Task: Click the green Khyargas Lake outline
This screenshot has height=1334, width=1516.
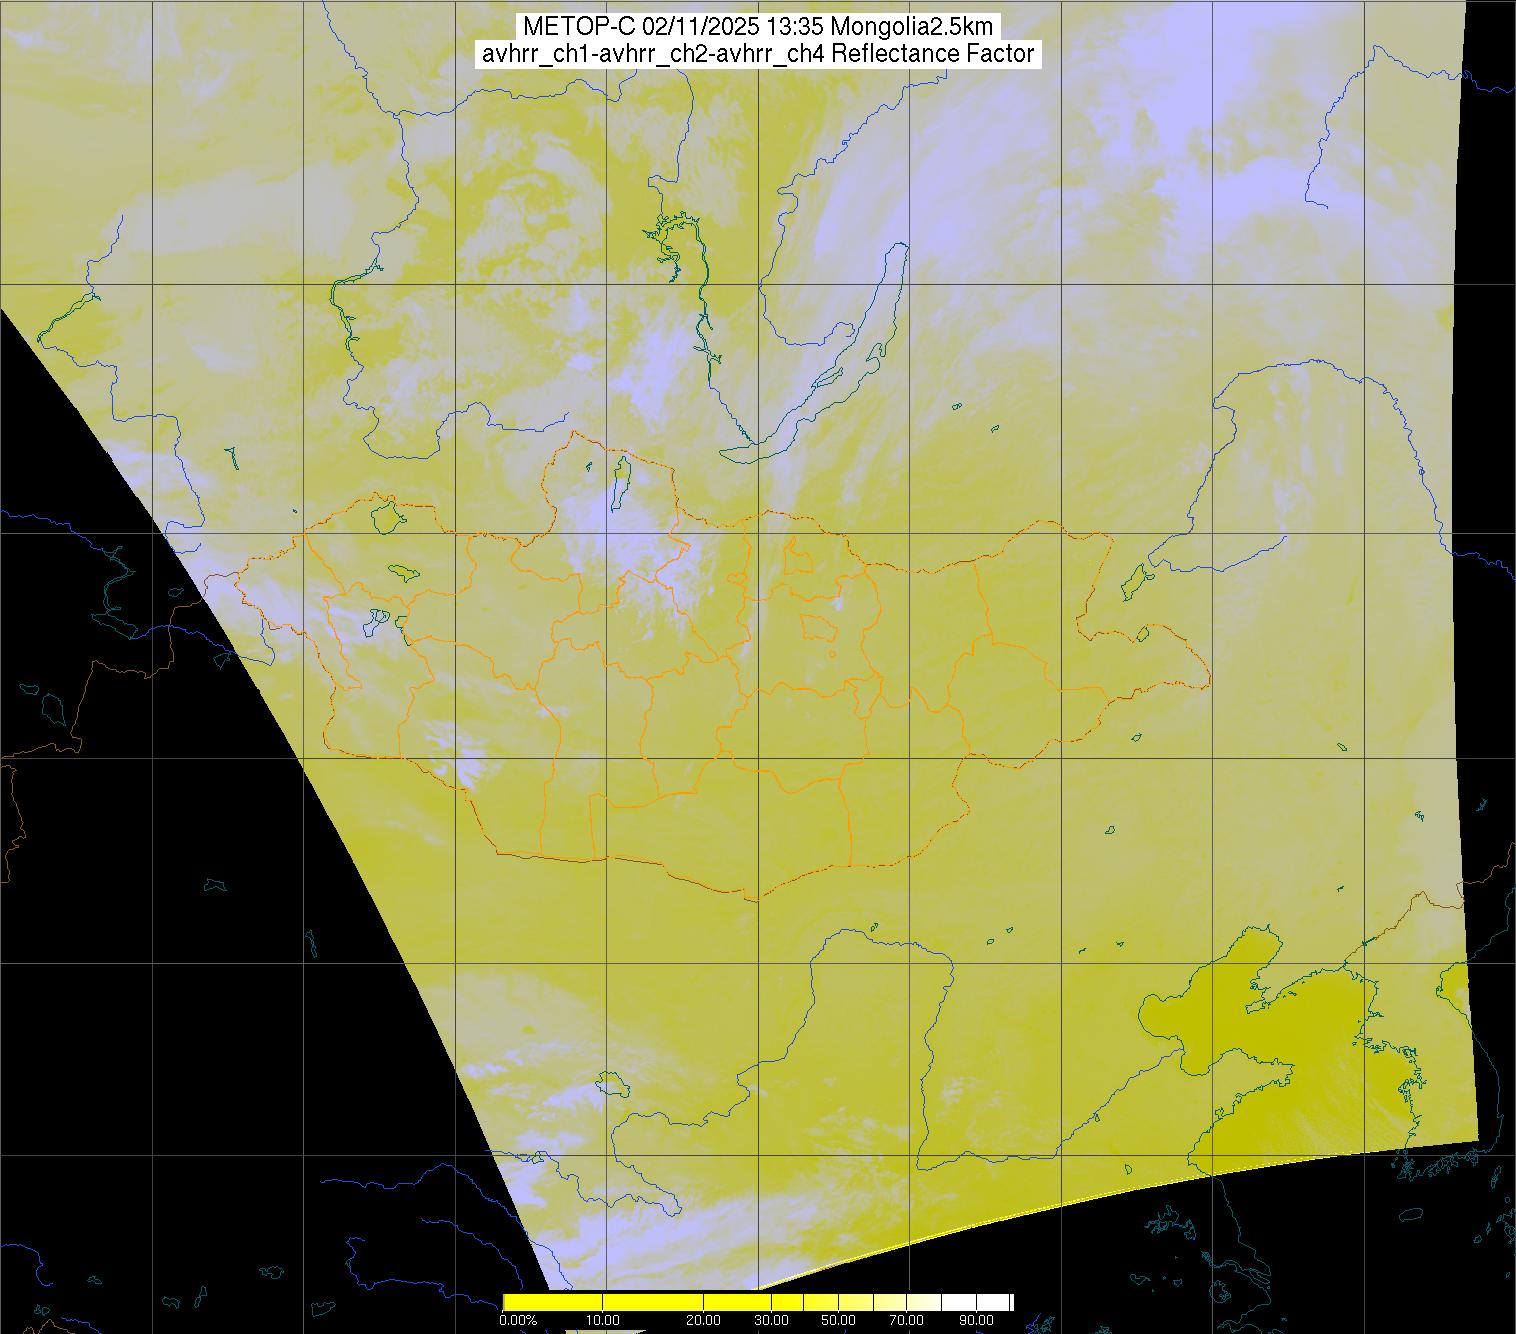Action: pos(404,573)
